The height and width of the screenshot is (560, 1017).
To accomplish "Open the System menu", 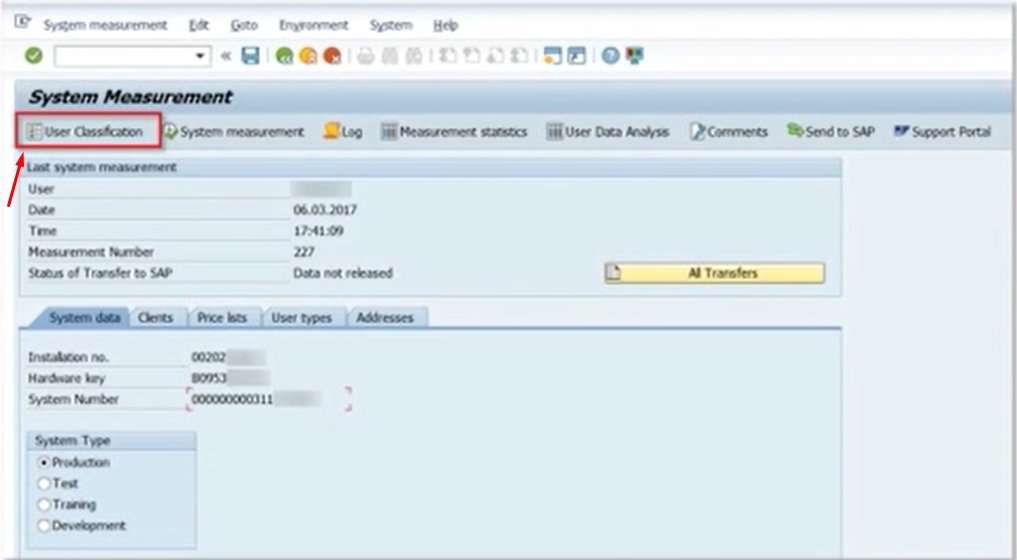I will (x=390, y=25).
